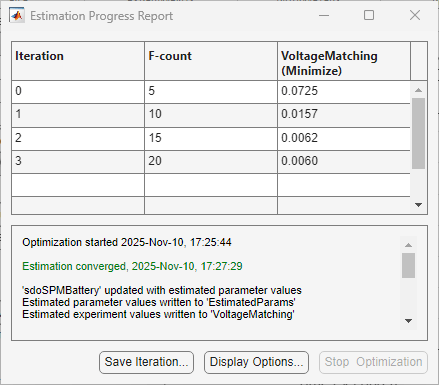Open Display Options dialog
This screenshot has height=385, width=439.
tap(256, 362)
